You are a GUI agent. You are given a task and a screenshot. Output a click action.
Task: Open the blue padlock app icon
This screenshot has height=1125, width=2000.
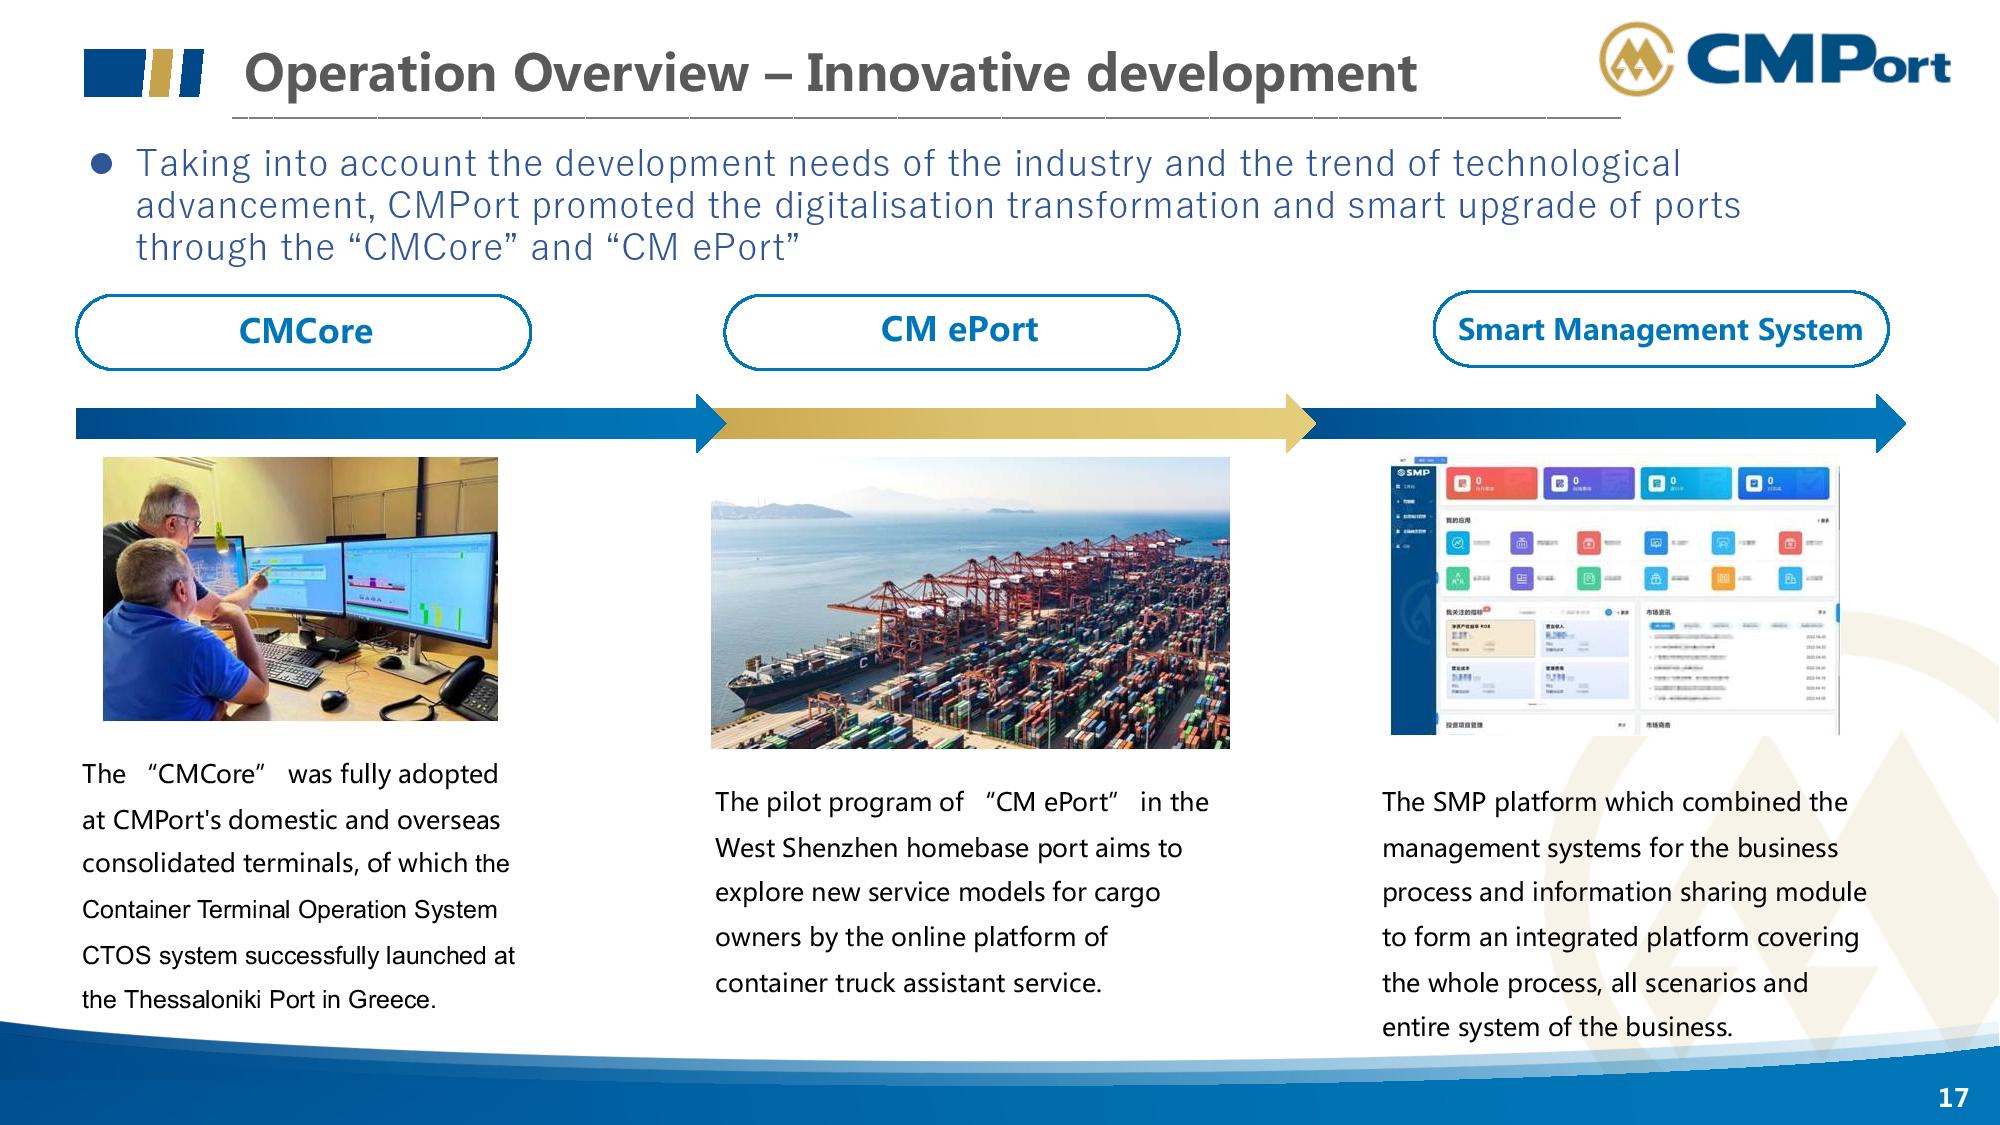click(x=1656, y=578)
